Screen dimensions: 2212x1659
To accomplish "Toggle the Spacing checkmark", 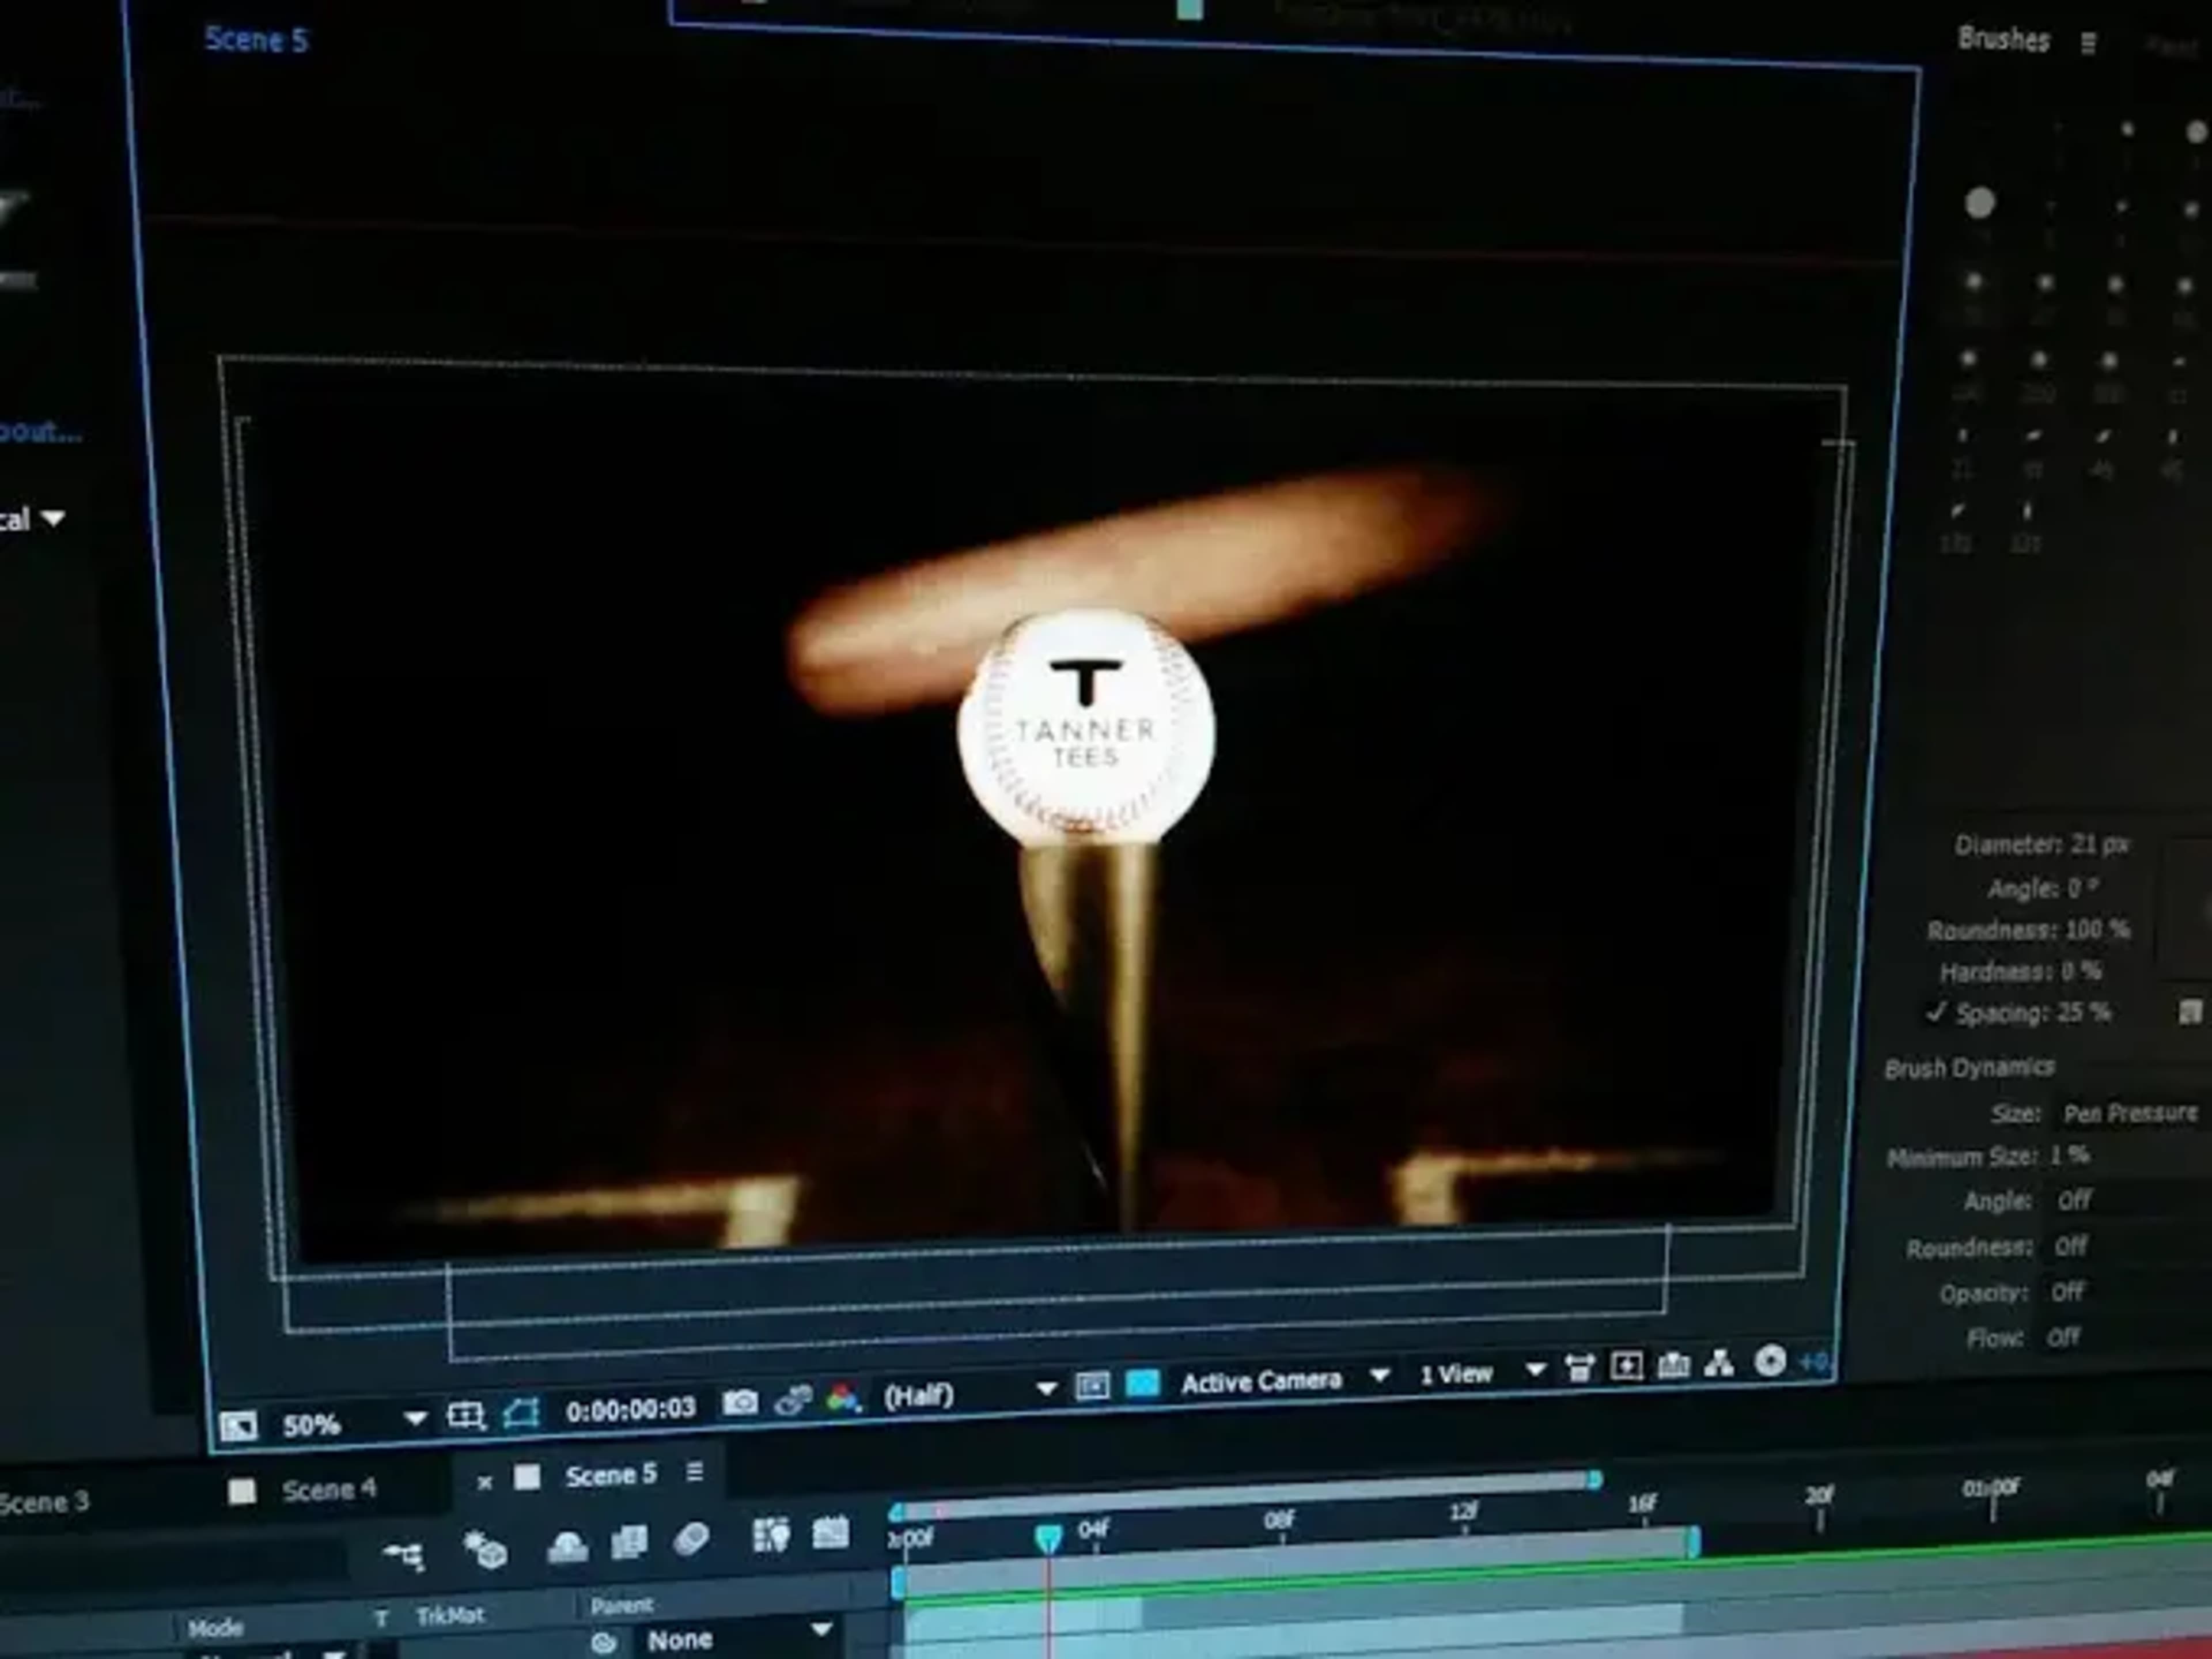I will 1936,1012.
